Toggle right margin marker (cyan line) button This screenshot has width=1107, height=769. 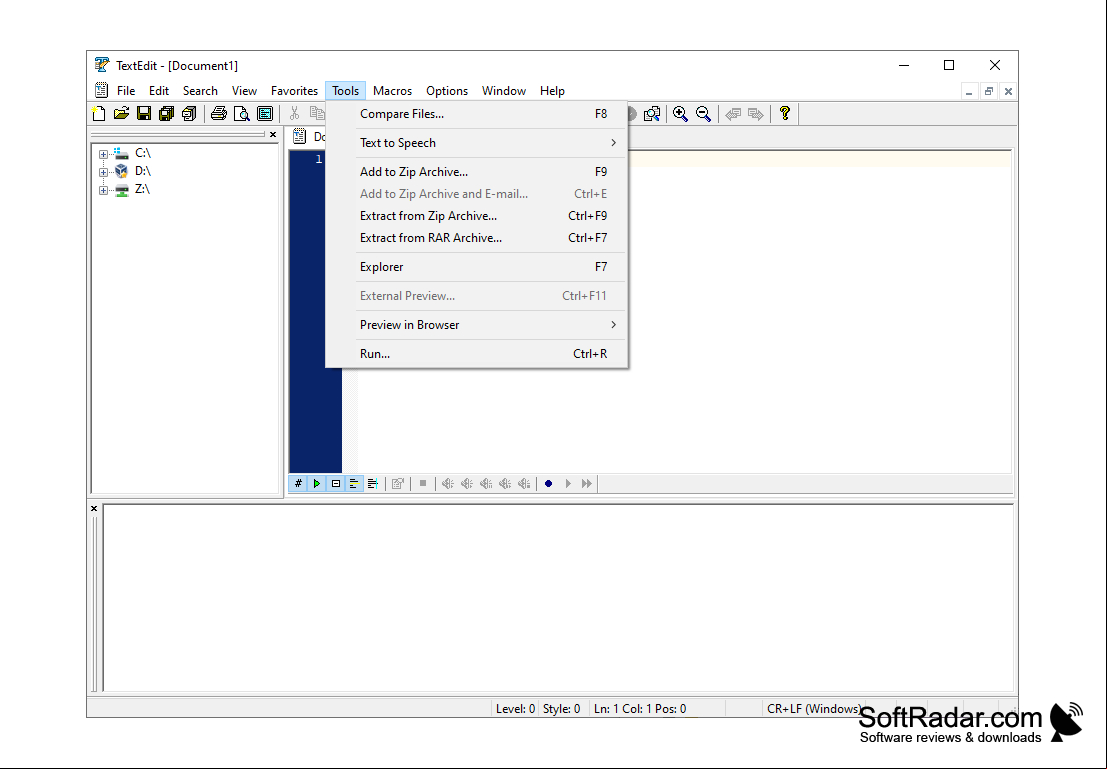click(x=373, y=484)
